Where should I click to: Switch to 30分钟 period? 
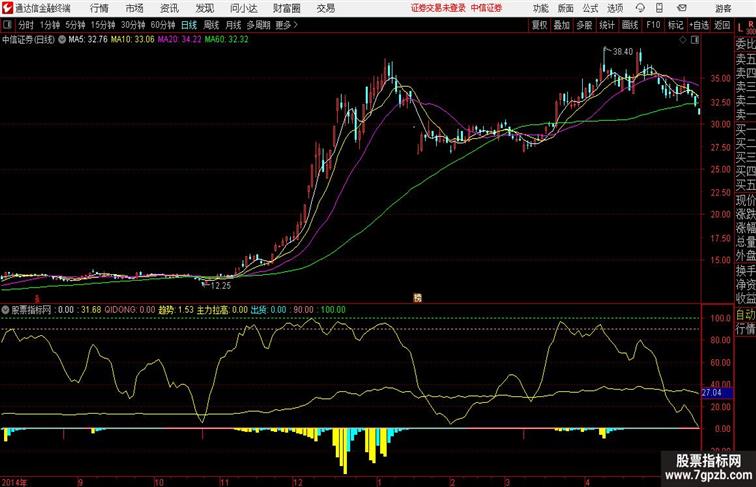[133, 25]
